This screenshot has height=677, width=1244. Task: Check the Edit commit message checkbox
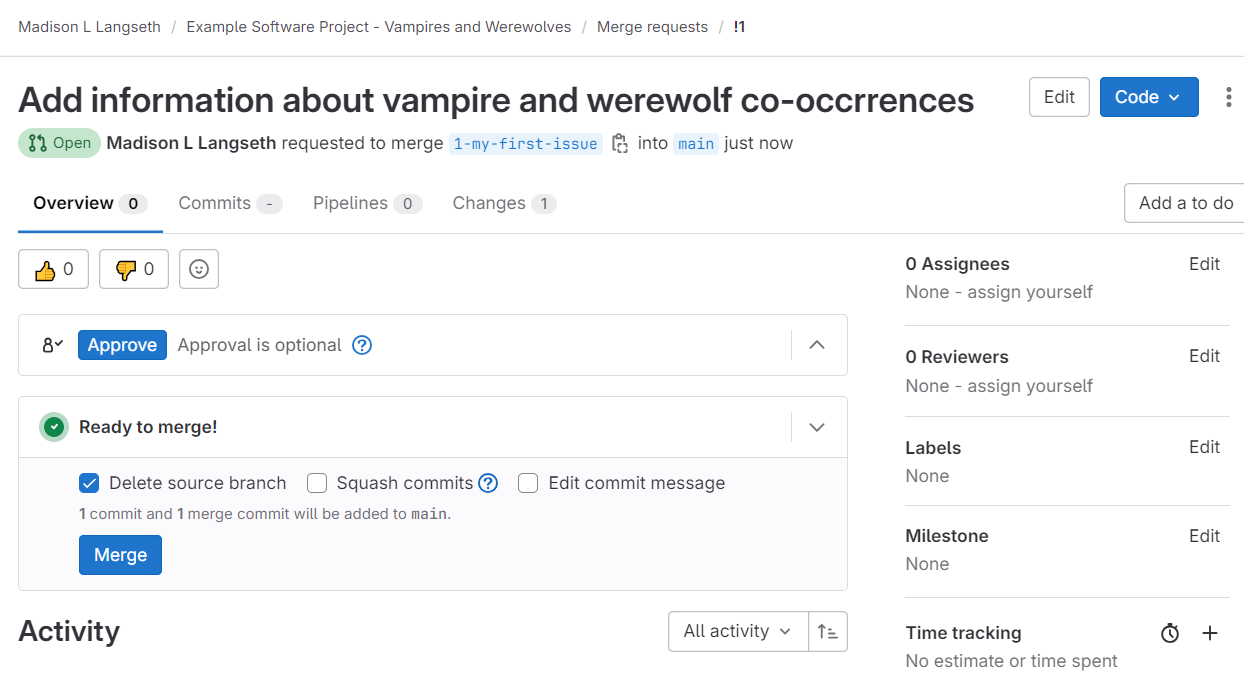click(x=528, y=484)
